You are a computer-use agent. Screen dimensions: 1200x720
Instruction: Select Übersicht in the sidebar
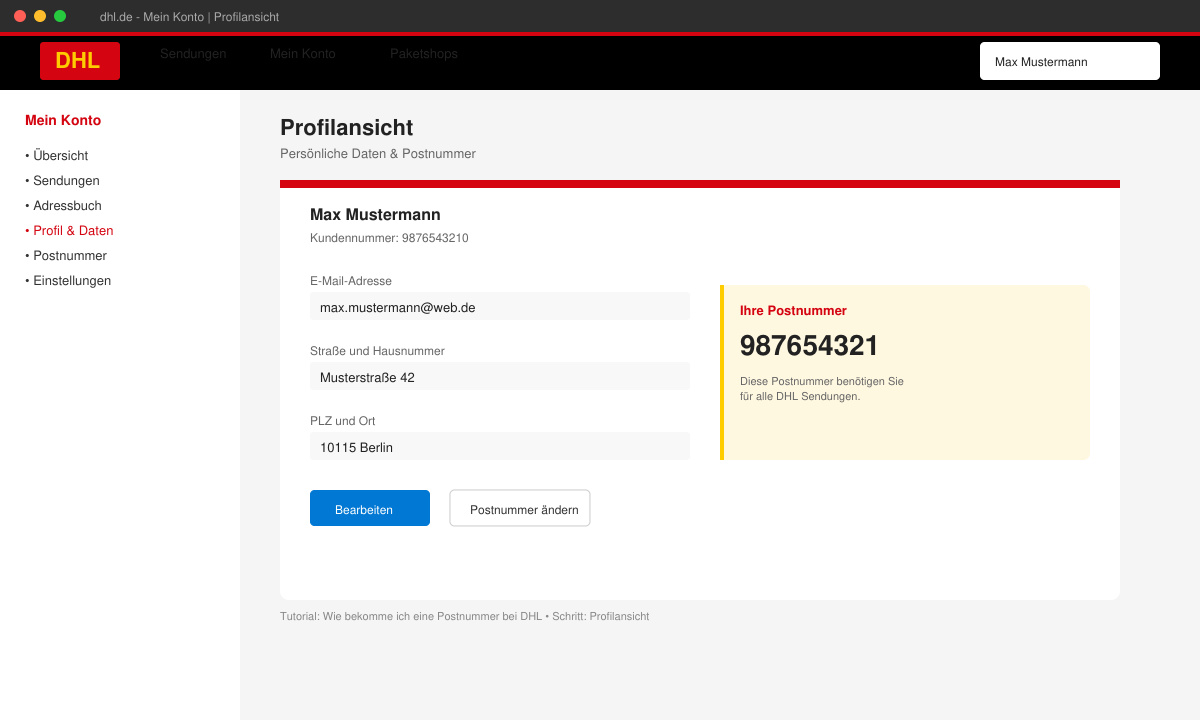tap(57, 156)
